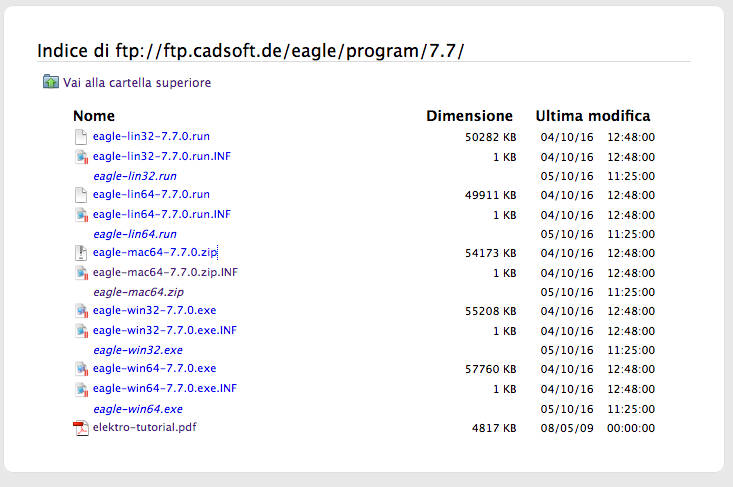Open eagle-win32-7.7.0.exe.INF link
Viewport: 733px width, 487px height.
pos(165,330)
